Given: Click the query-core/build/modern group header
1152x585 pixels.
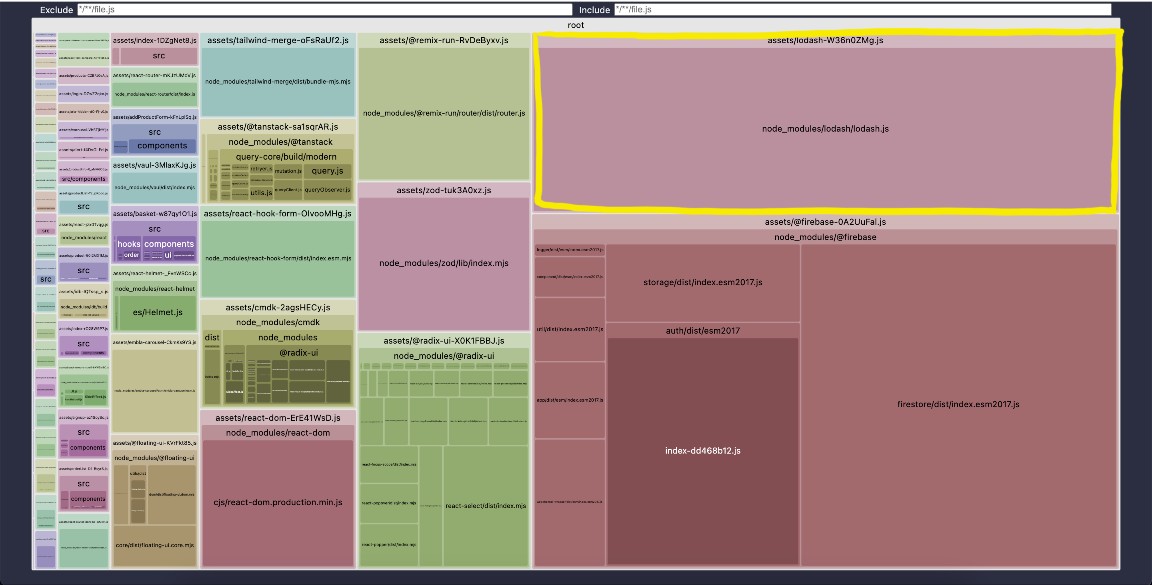Looking at the screenshot, I should pyautogui.click(x=286, y=157).
